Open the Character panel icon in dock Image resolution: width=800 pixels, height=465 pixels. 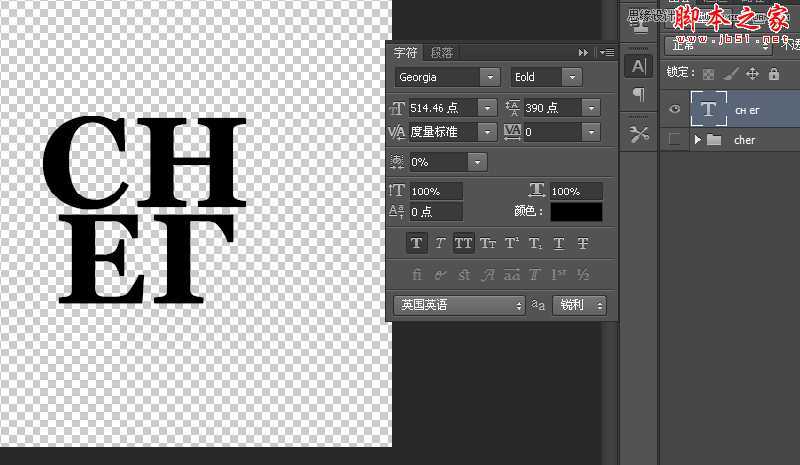638,66
